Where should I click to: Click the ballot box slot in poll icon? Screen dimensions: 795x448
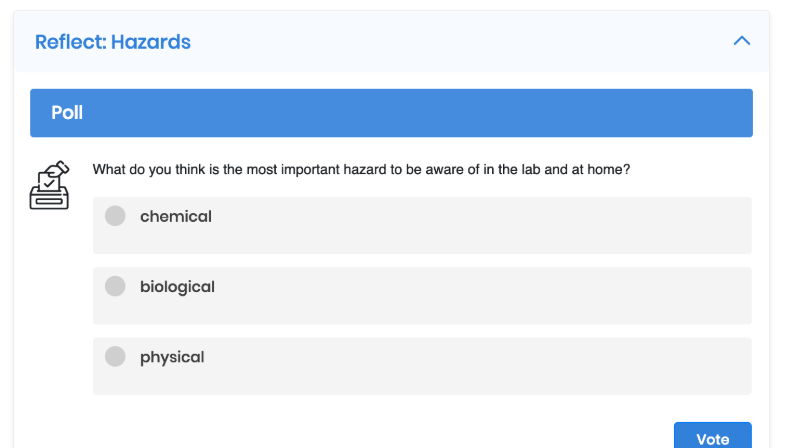point(49,201)
